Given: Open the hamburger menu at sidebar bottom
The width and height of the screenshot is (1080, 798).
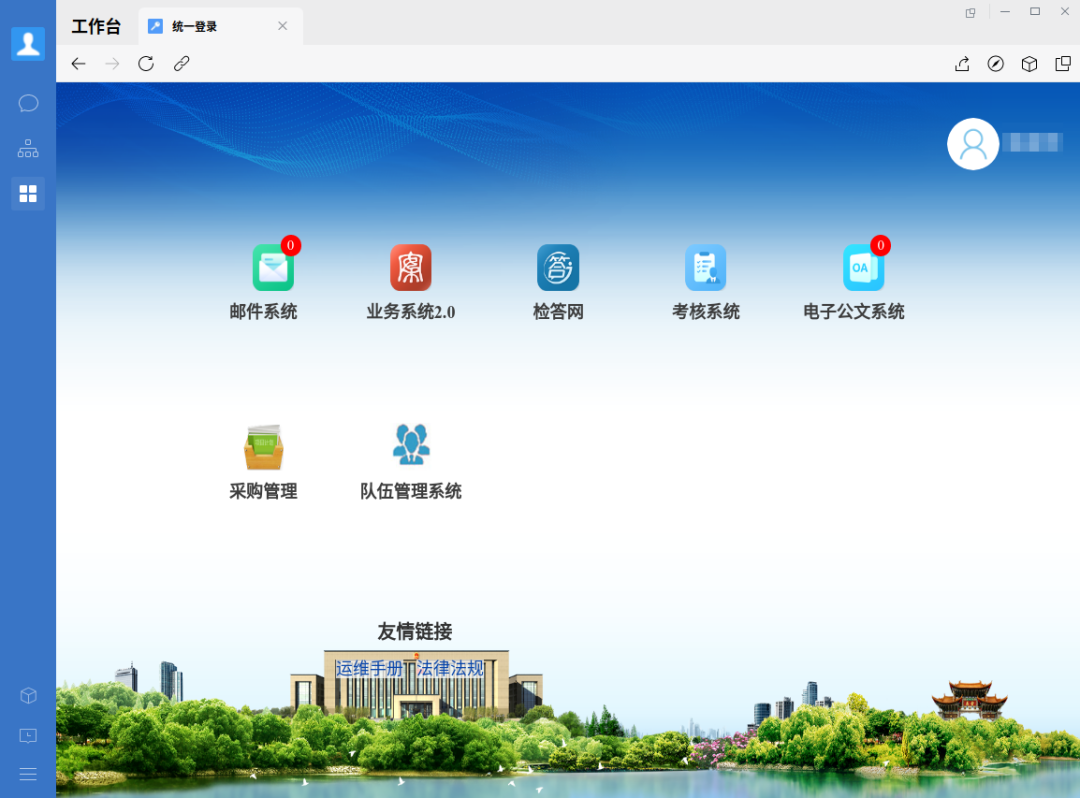Looking at the screenshot, I should (x=27, y=772).
